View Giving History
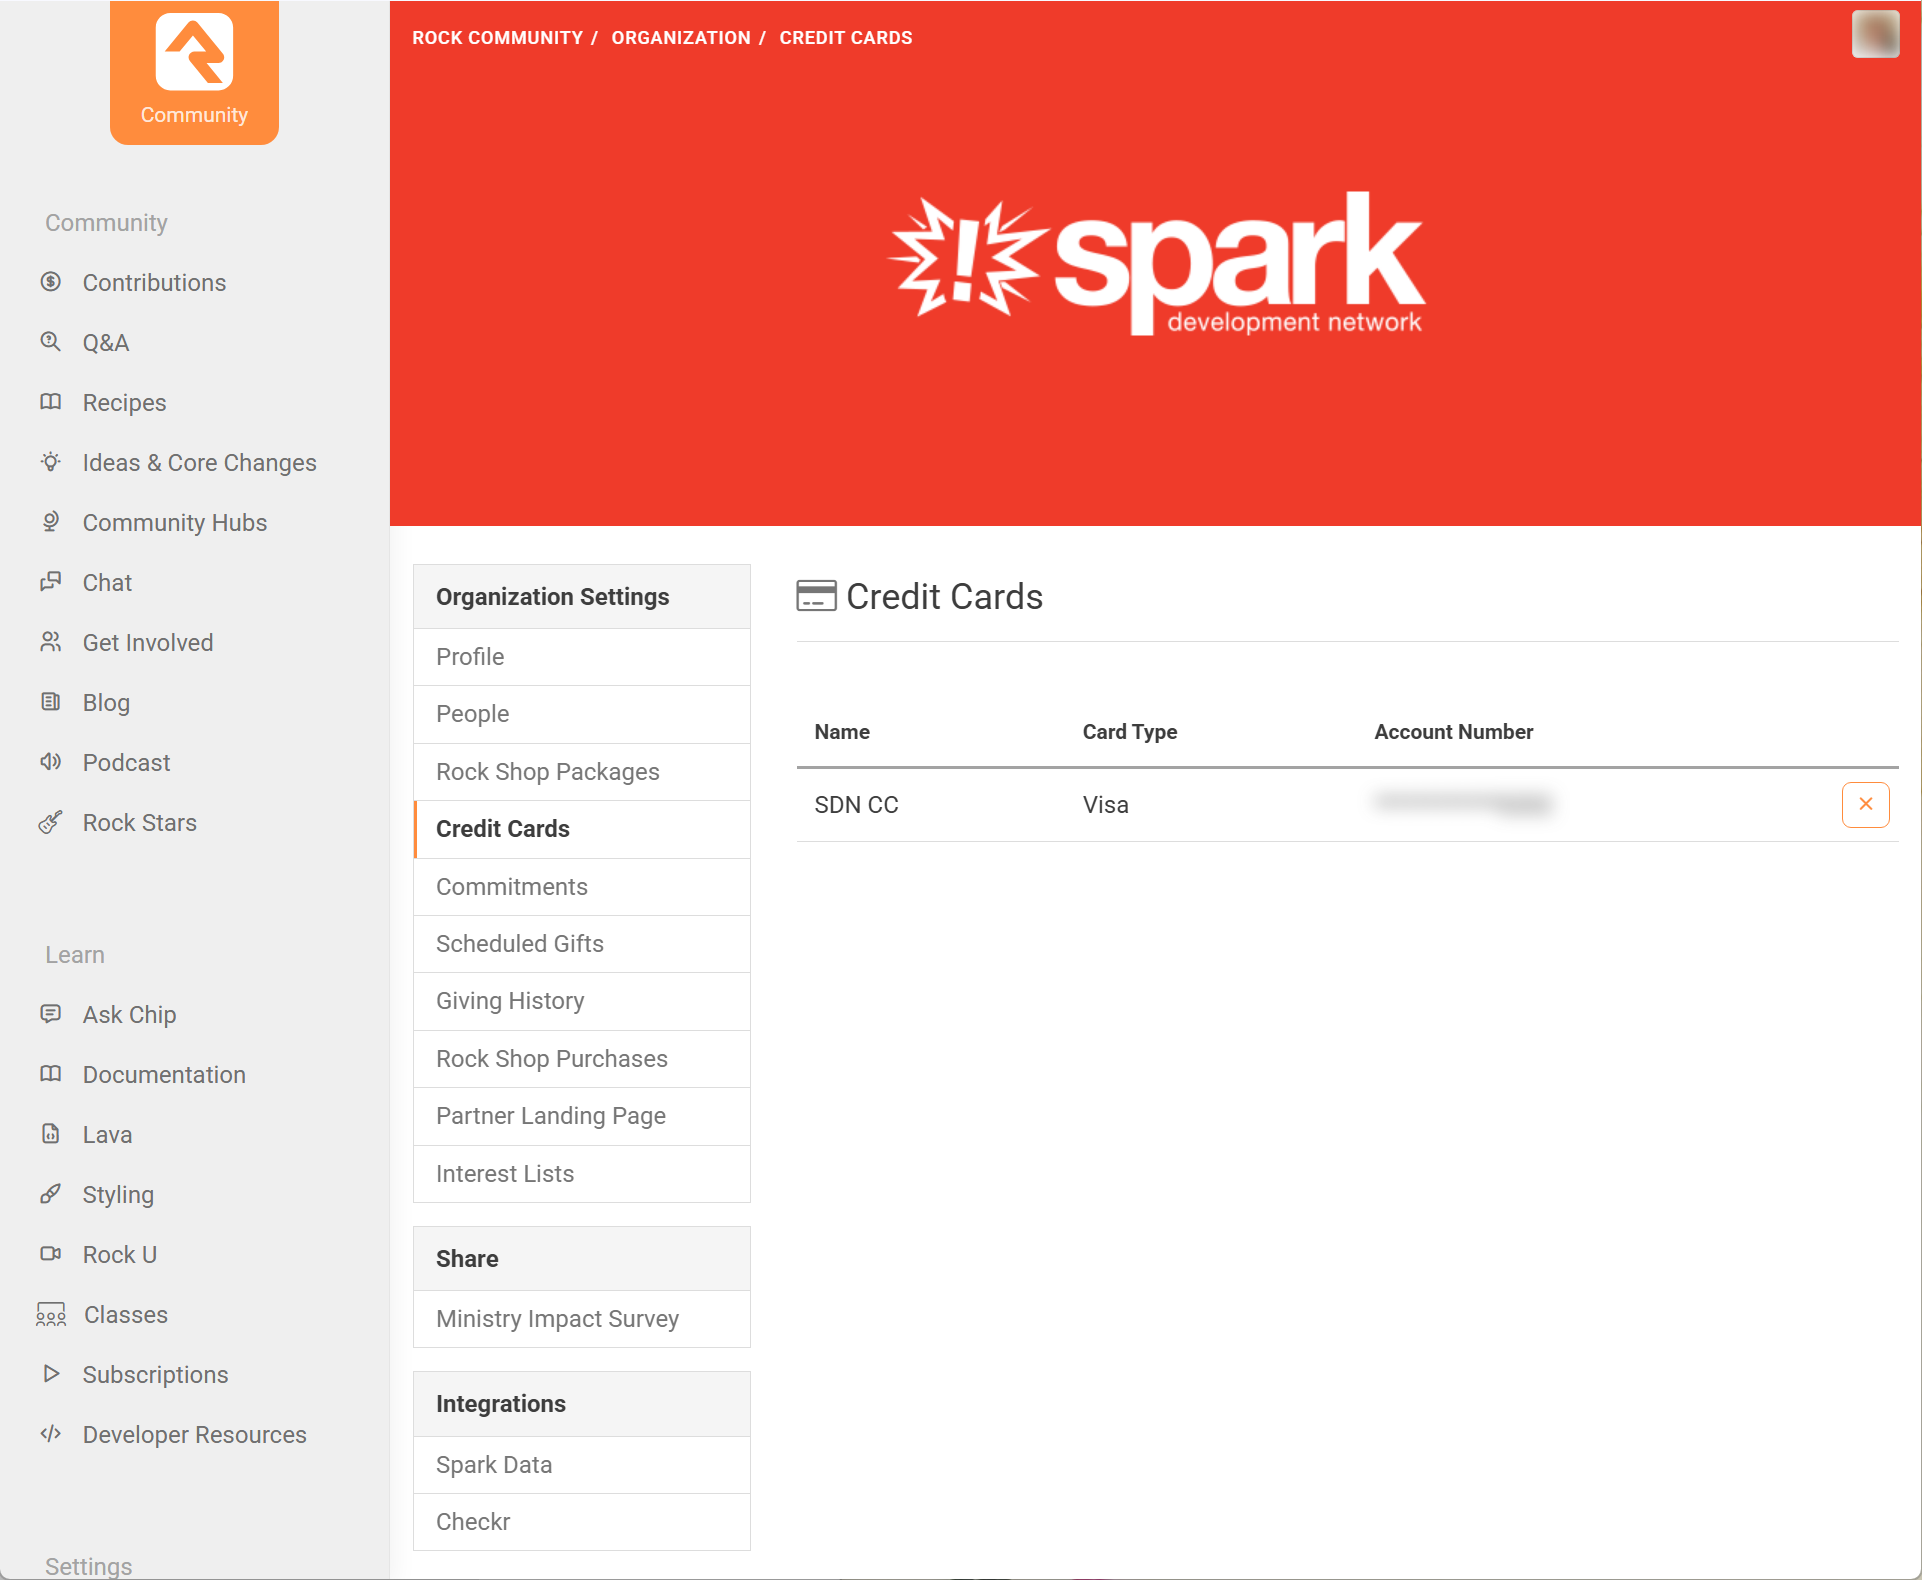This screenshot has width=1922, height=1580. click(x=582, y=1001)
